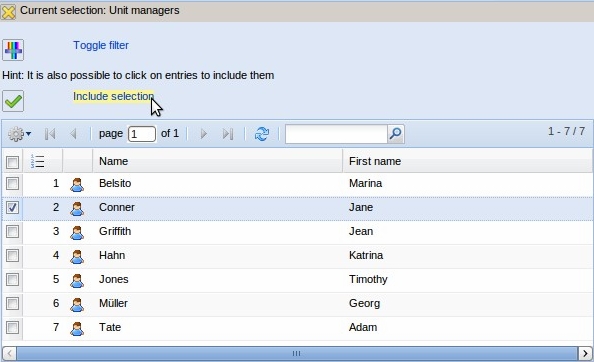Check the box for Belsito
Screen dimensions: 594x362
12,184
